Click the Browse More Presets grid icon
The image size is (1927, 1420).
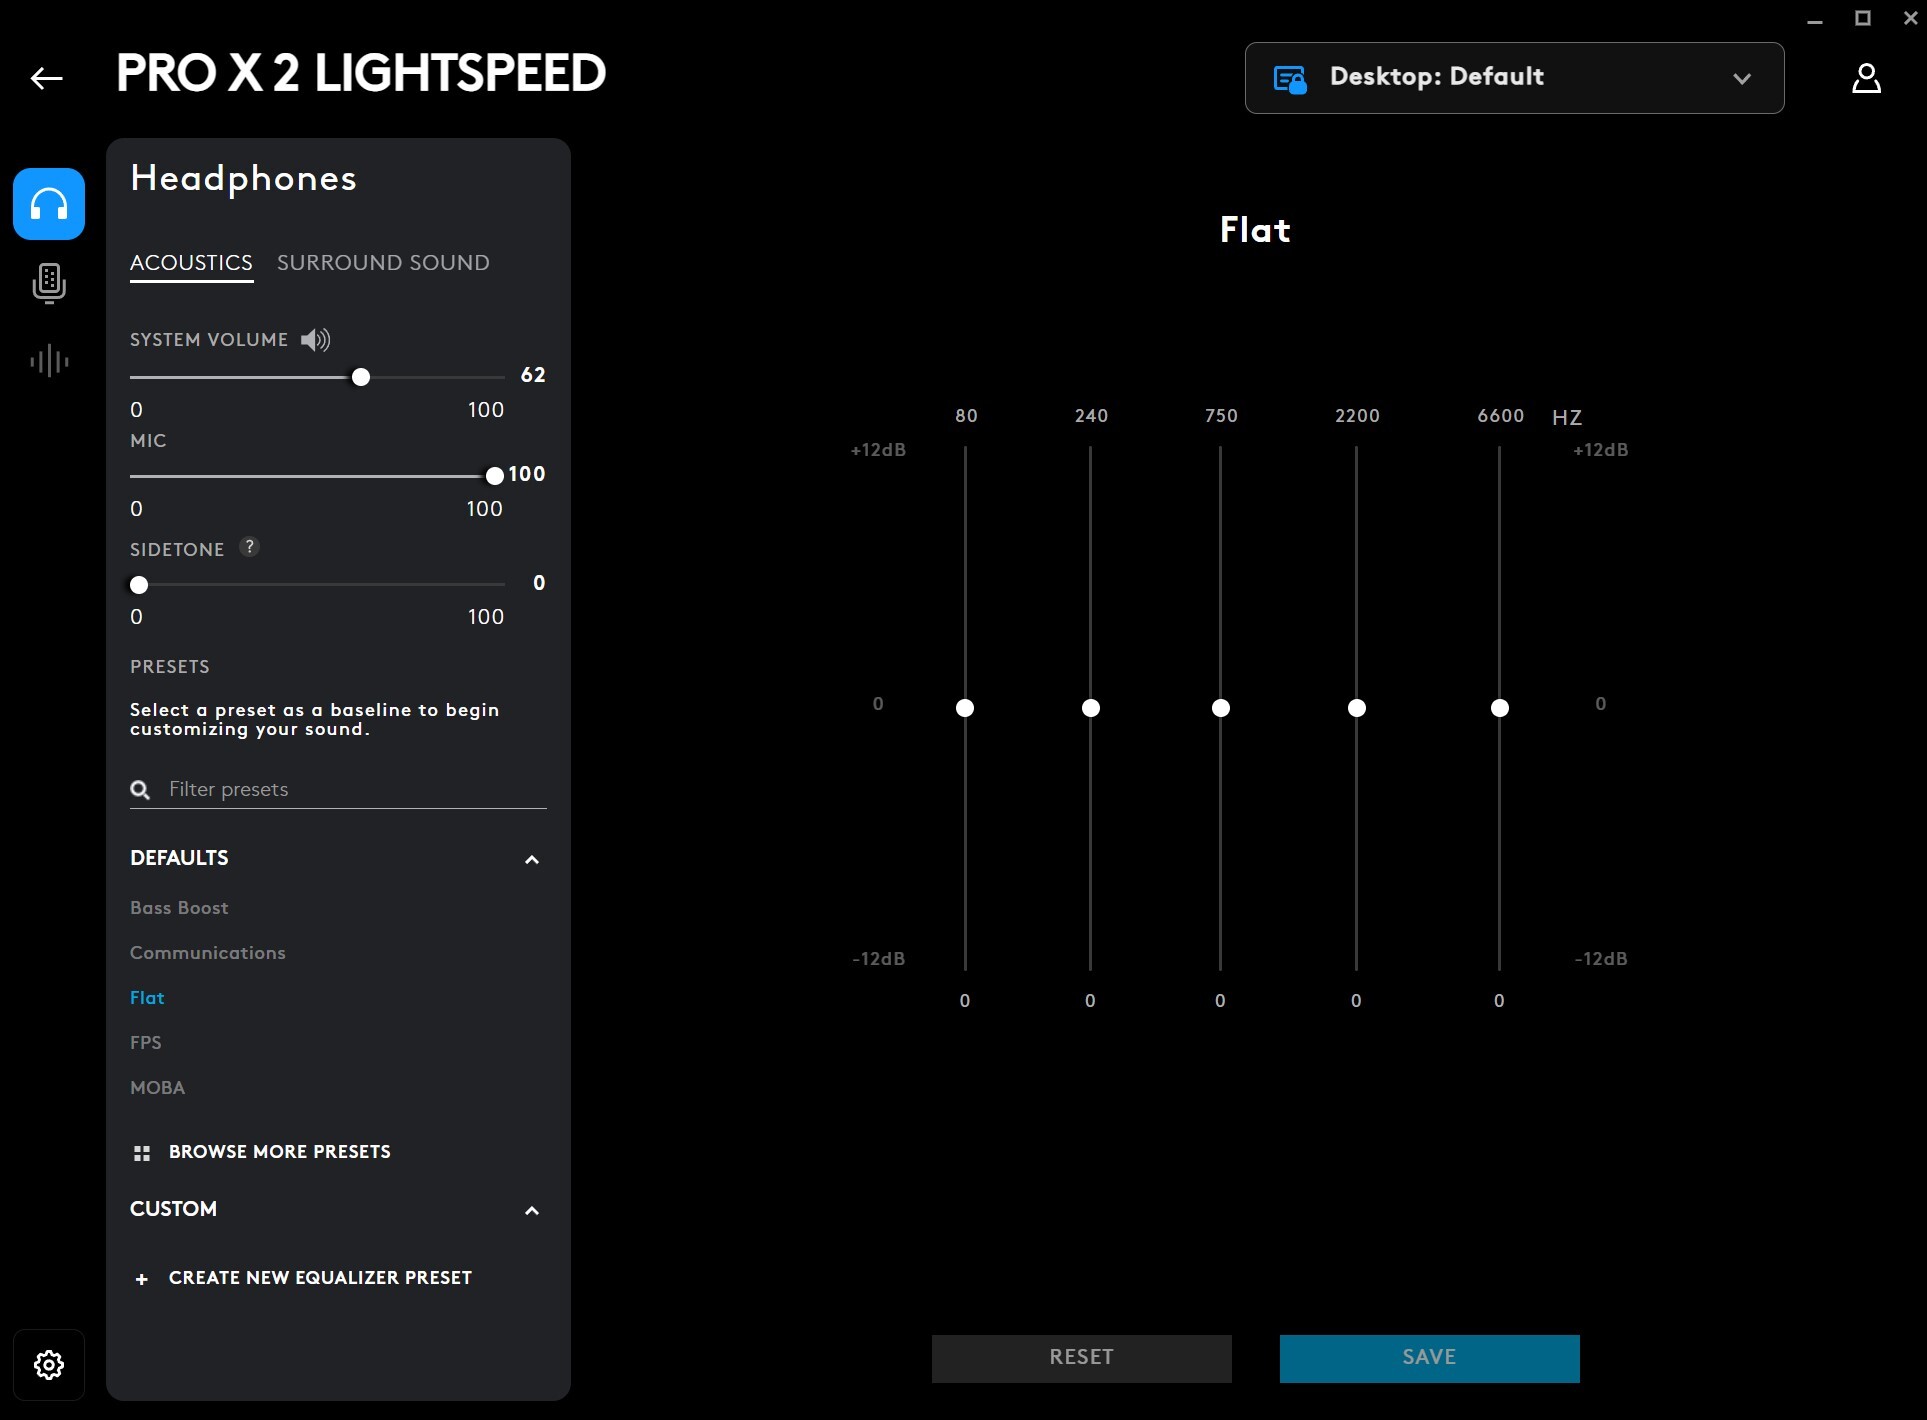142,1153
